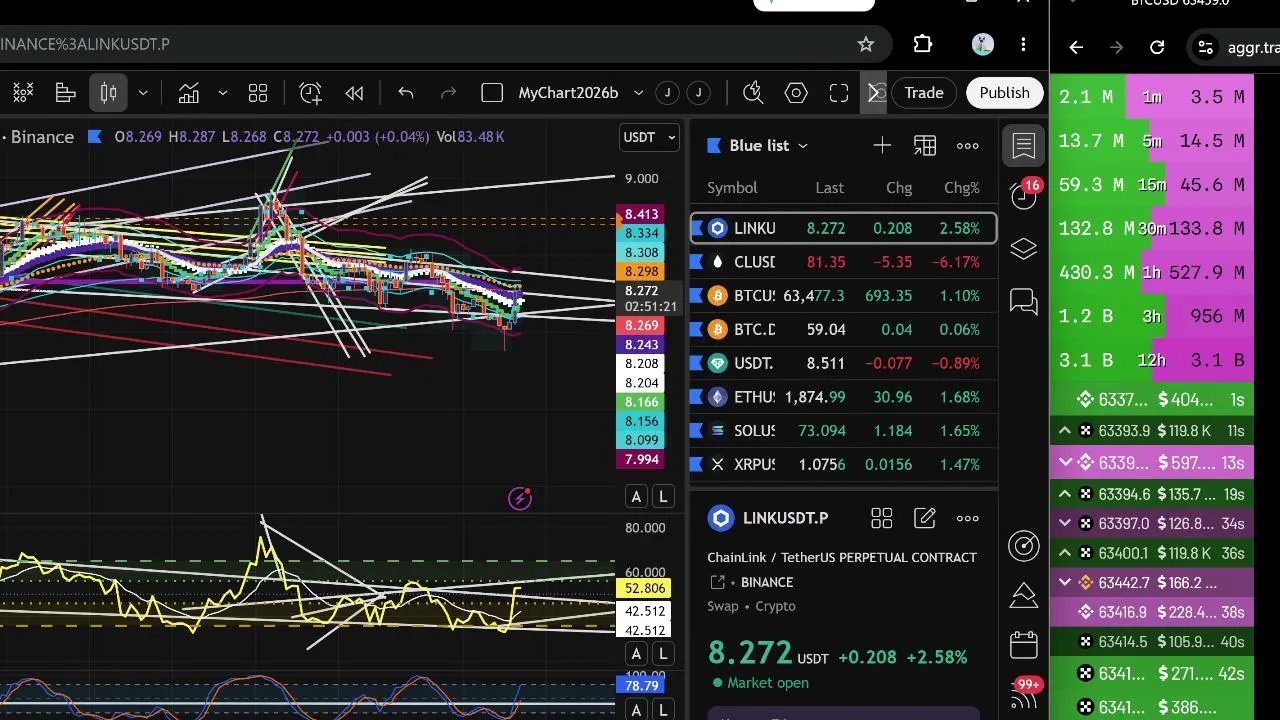Click the Trade button
Viewport: 1280px width, 720px height.
924,93
